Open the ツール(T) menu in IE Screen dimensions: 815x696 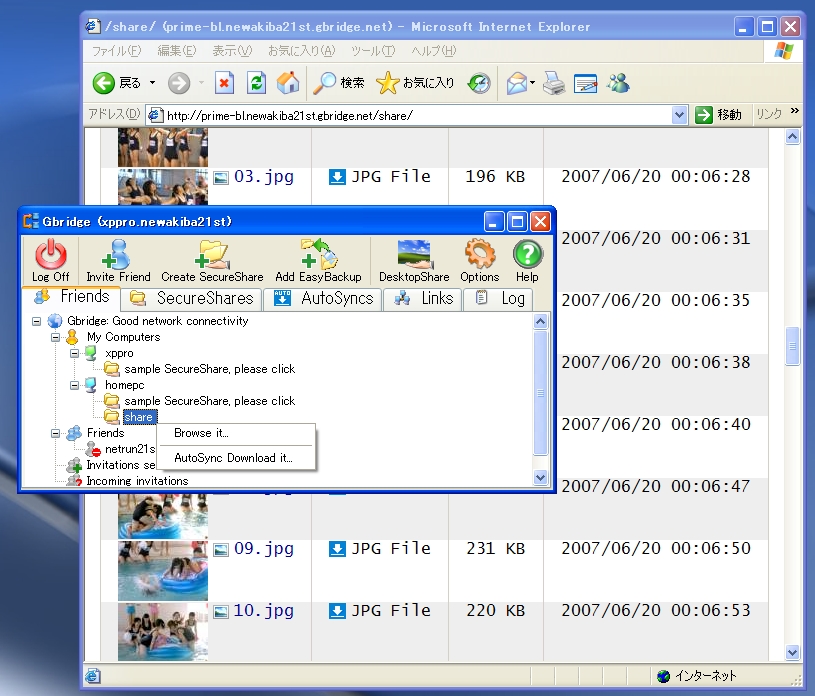pyautogui.click(x=373, y=51)
